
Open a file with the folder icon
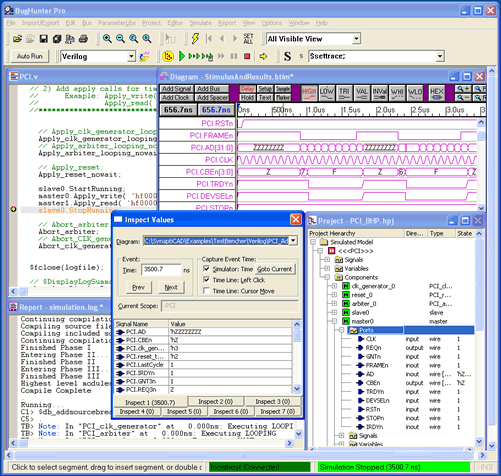(17, 39)
